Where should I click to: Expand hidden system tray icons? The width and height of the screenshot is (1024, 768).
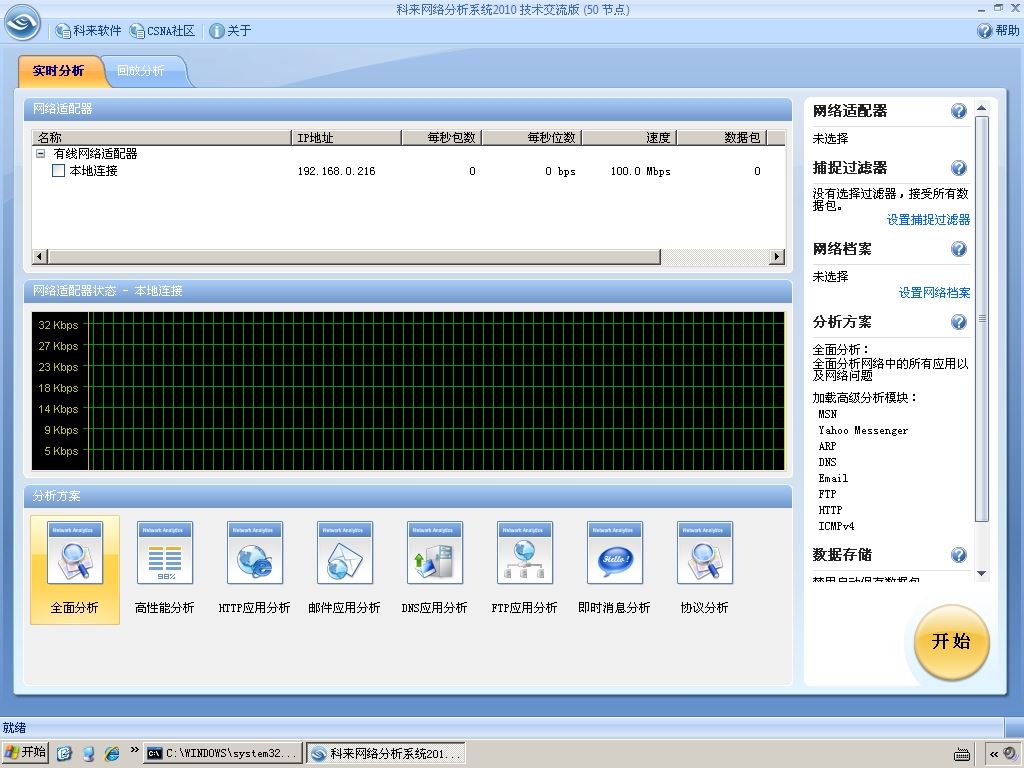tap(993, 754)
